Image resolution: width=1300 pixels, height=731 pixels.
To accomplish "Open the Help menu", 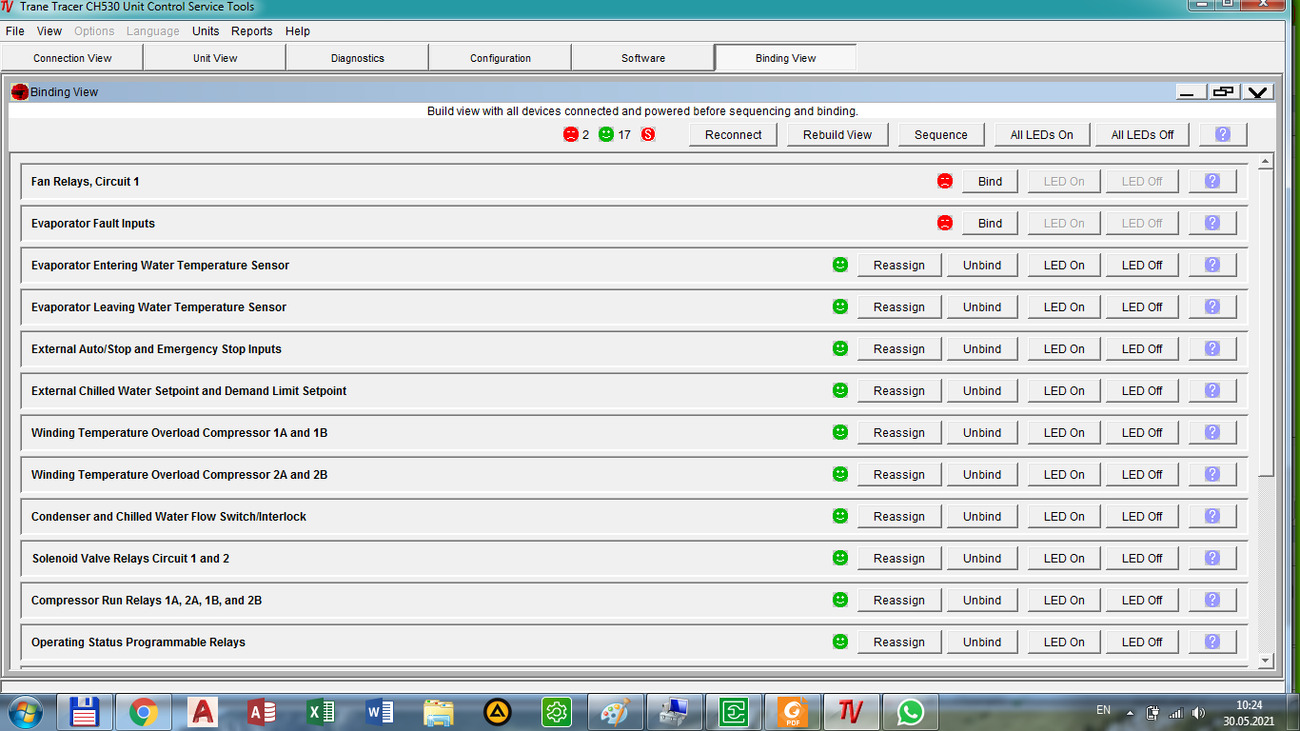I will tap(298, 31).
